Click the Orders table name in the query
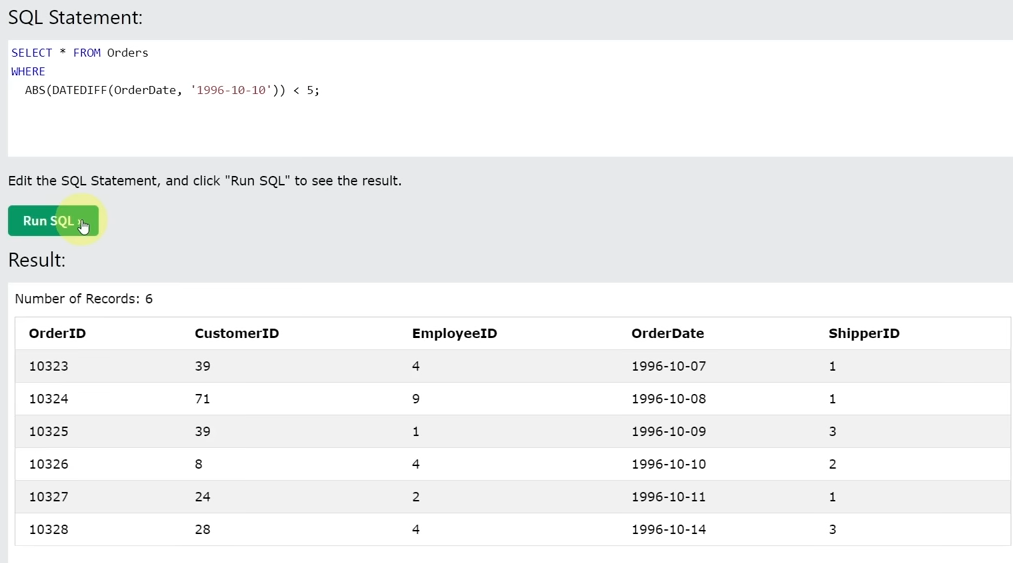Viewport: 1013px width, 563px height. (x=127, y=53)
